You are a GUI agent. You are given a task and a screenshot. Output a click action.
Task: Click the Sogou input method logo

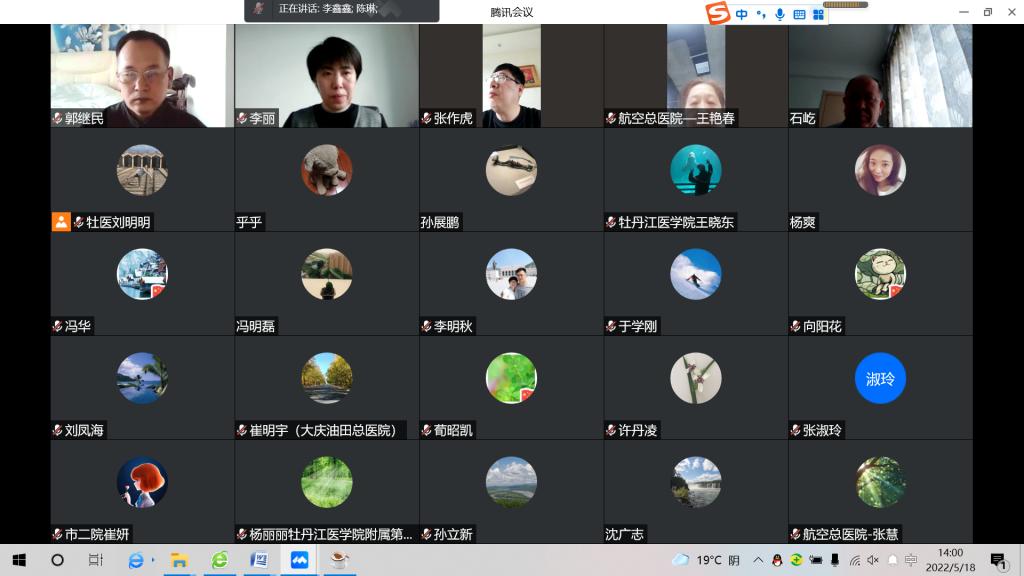coord(717,14)
